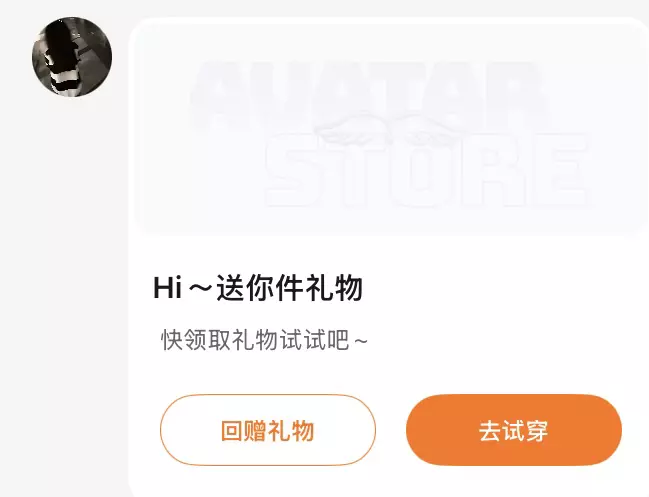Tap the 回赠礼物 outlined button
The width and height of the screenshot is (649, 497).
pos(268,430)
